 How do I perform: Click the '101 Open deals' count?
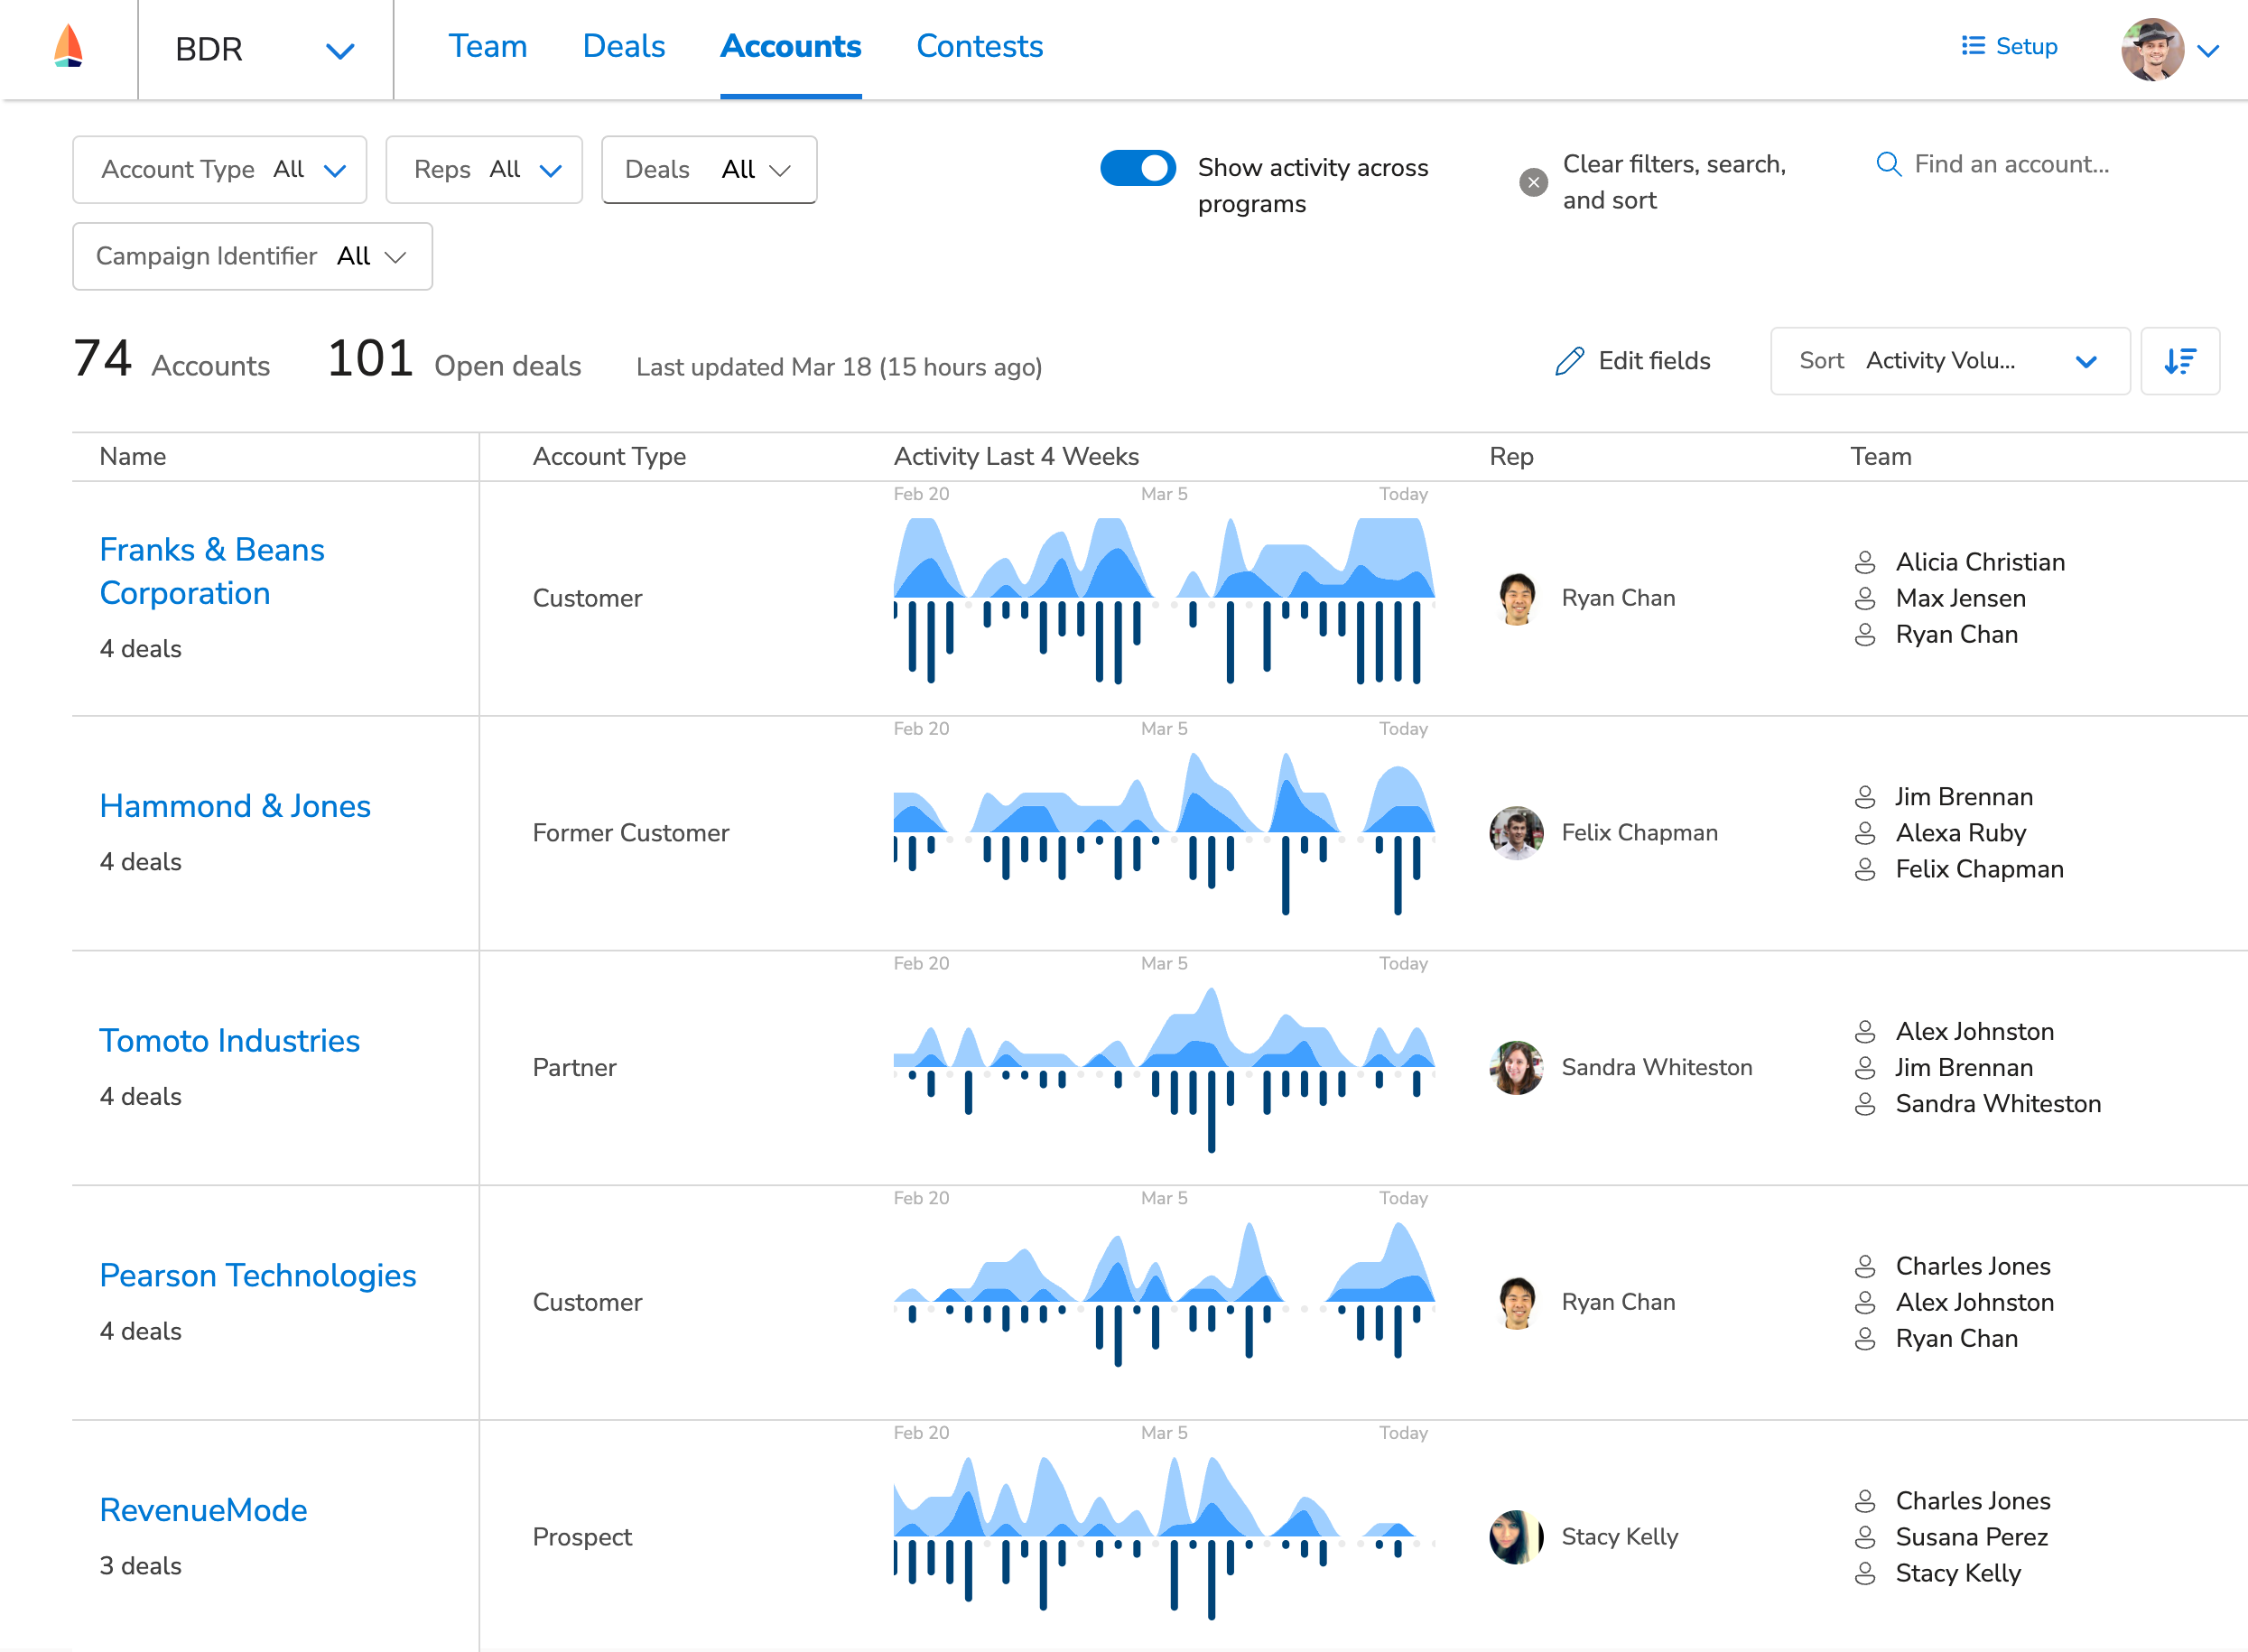(x=454, y=359)
